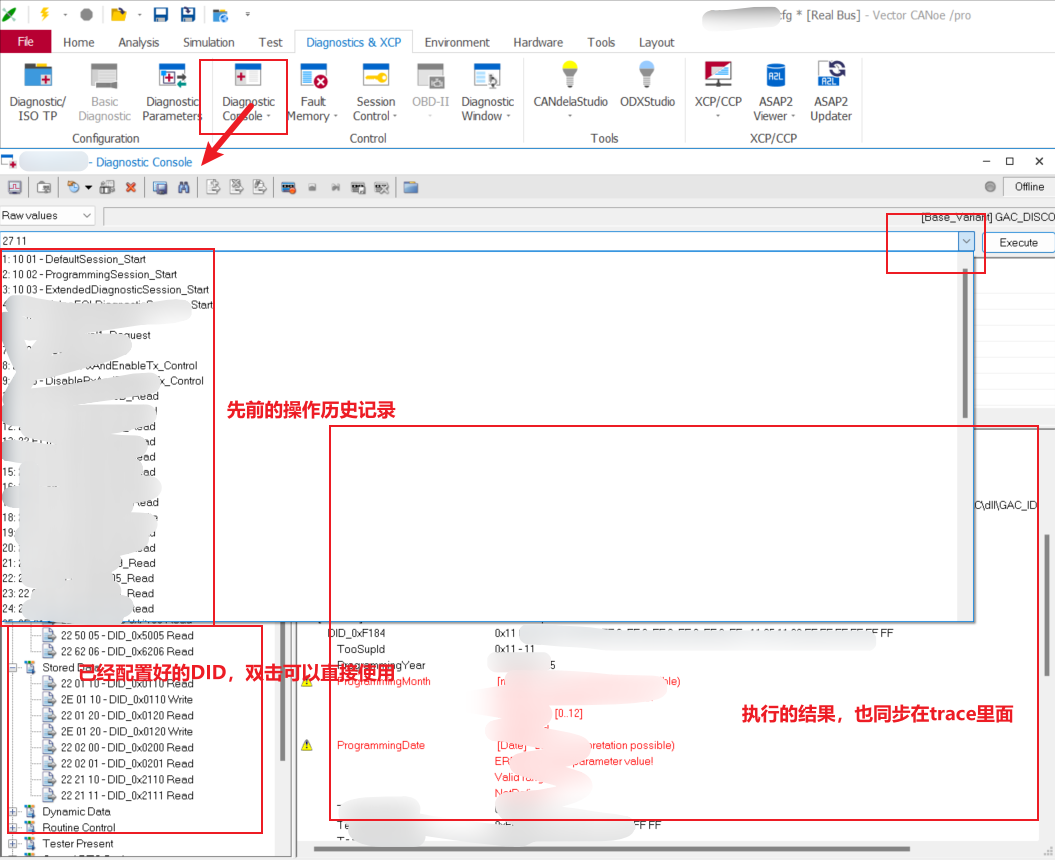Launch the Diagnostic Console ribbon button

pyautogui.click(x=248, y=92)
